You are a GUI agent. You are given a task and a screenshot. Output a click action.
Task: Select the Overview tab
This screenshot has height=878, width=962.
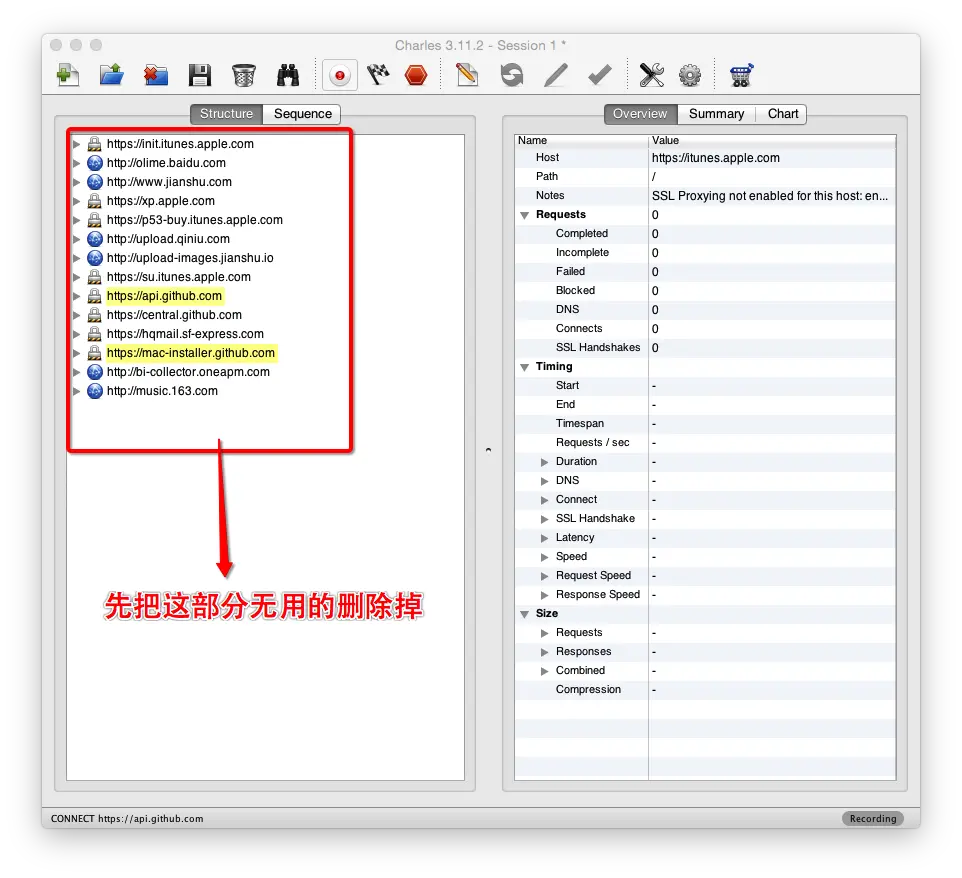[640, 114]
